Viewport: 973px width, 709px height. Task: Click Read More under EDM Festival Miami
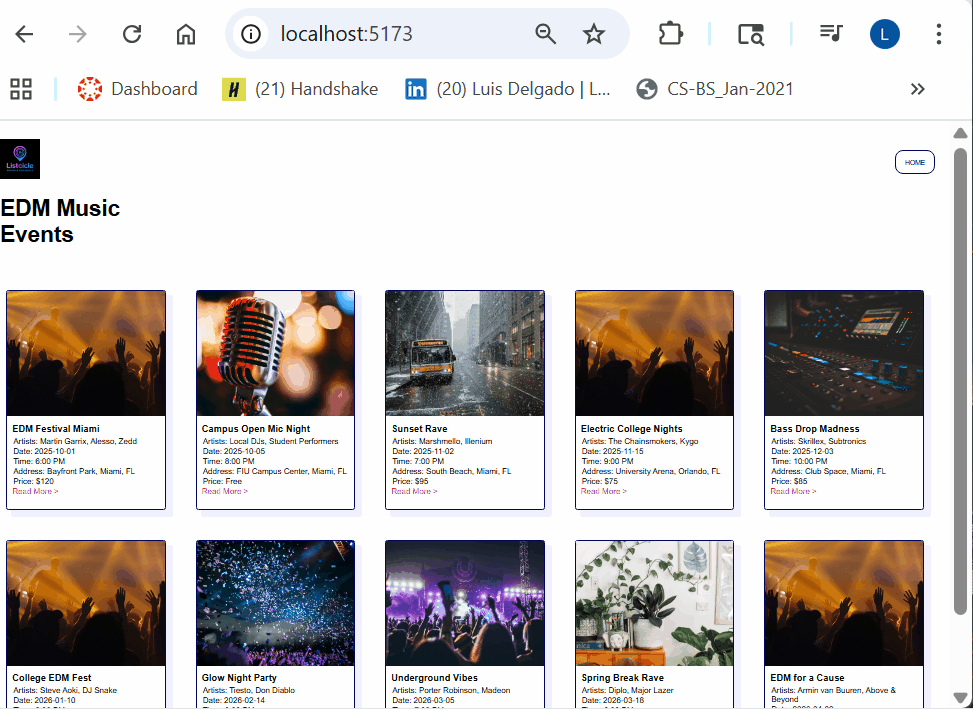point(35,491)
